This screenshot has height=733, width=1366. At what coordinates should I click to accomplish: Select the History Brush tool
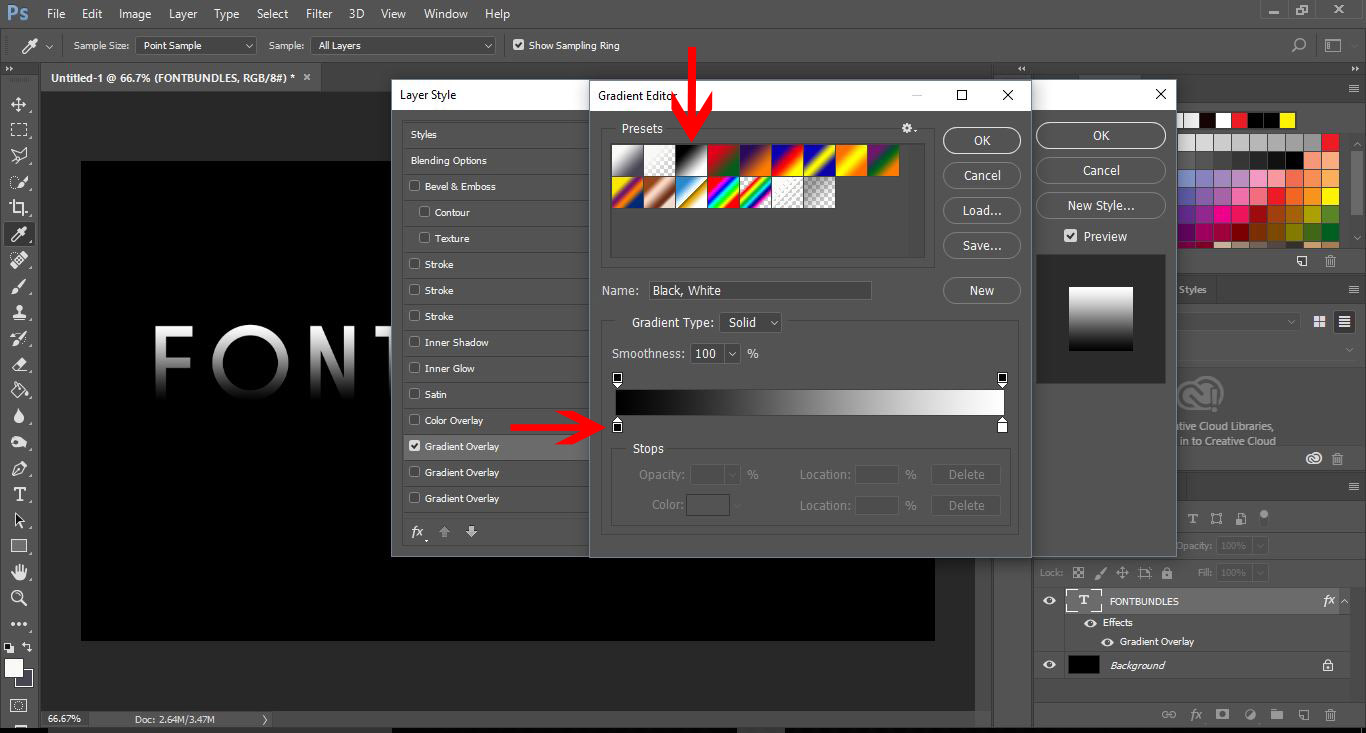pyautogui.click(x=19, y=338)
